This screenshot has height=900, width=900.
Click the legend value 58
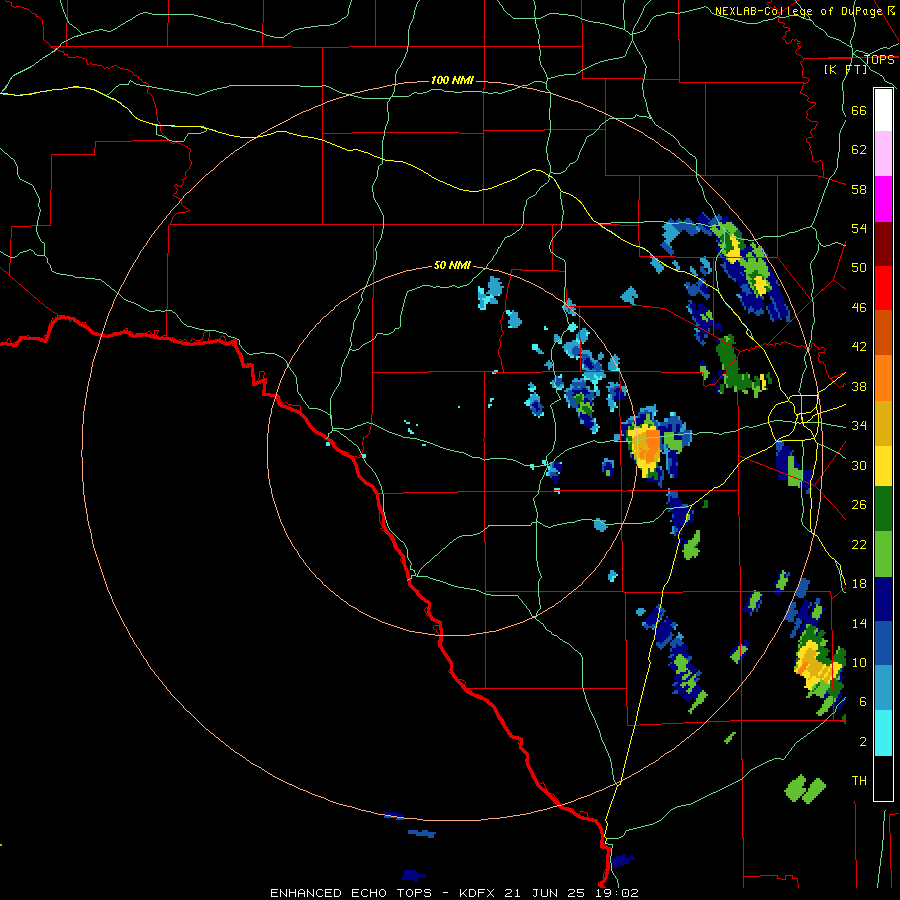[859, 189]
